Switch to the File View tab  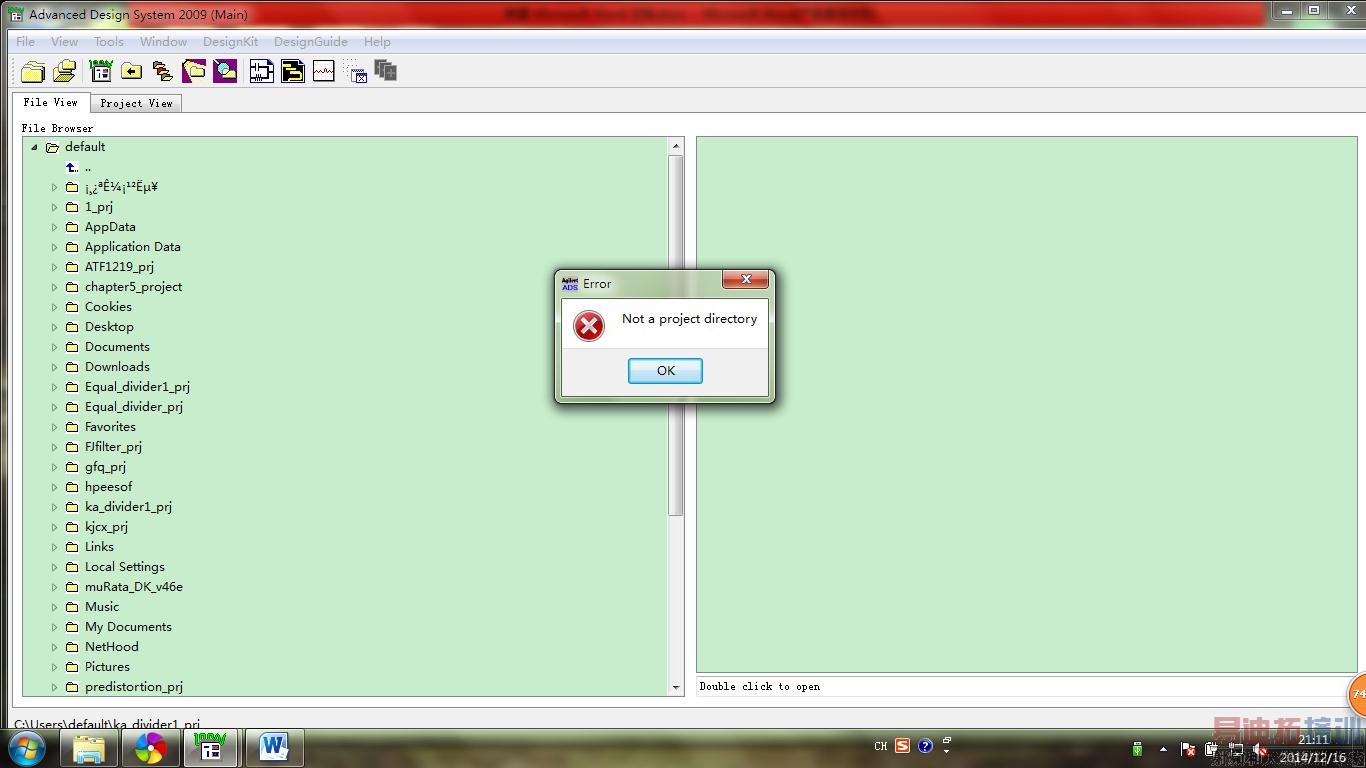pos(51,102)
